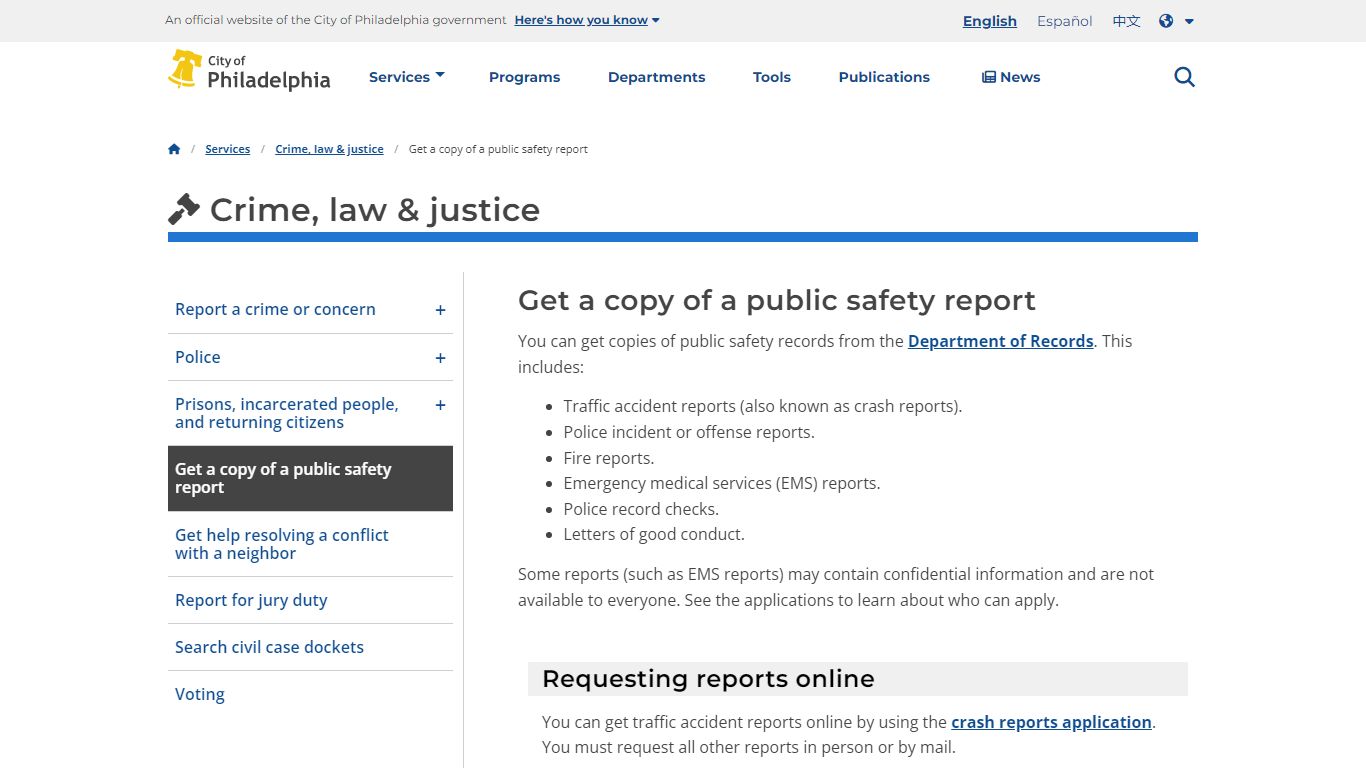Click the Fire reports bullet
Image resolution: width=1366 pixels, height=768 pixels.
608,458
